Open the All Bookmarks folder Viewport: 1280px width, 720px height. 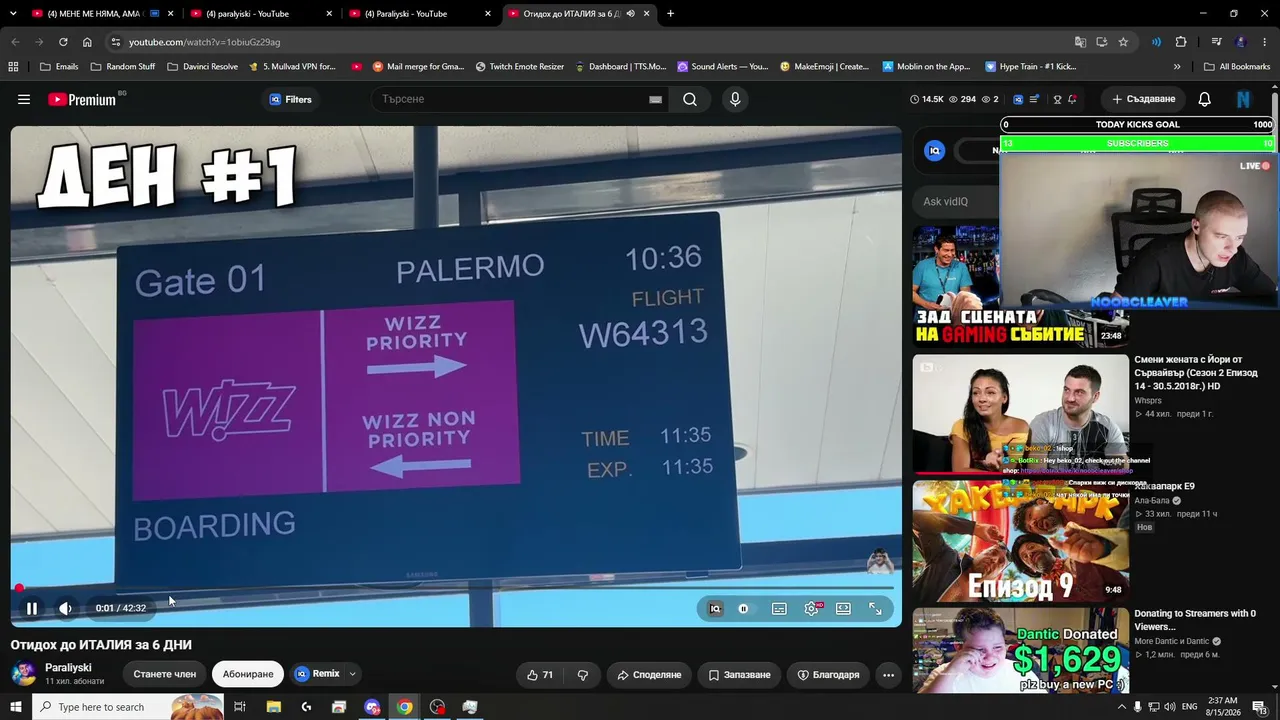(1237, 67)
